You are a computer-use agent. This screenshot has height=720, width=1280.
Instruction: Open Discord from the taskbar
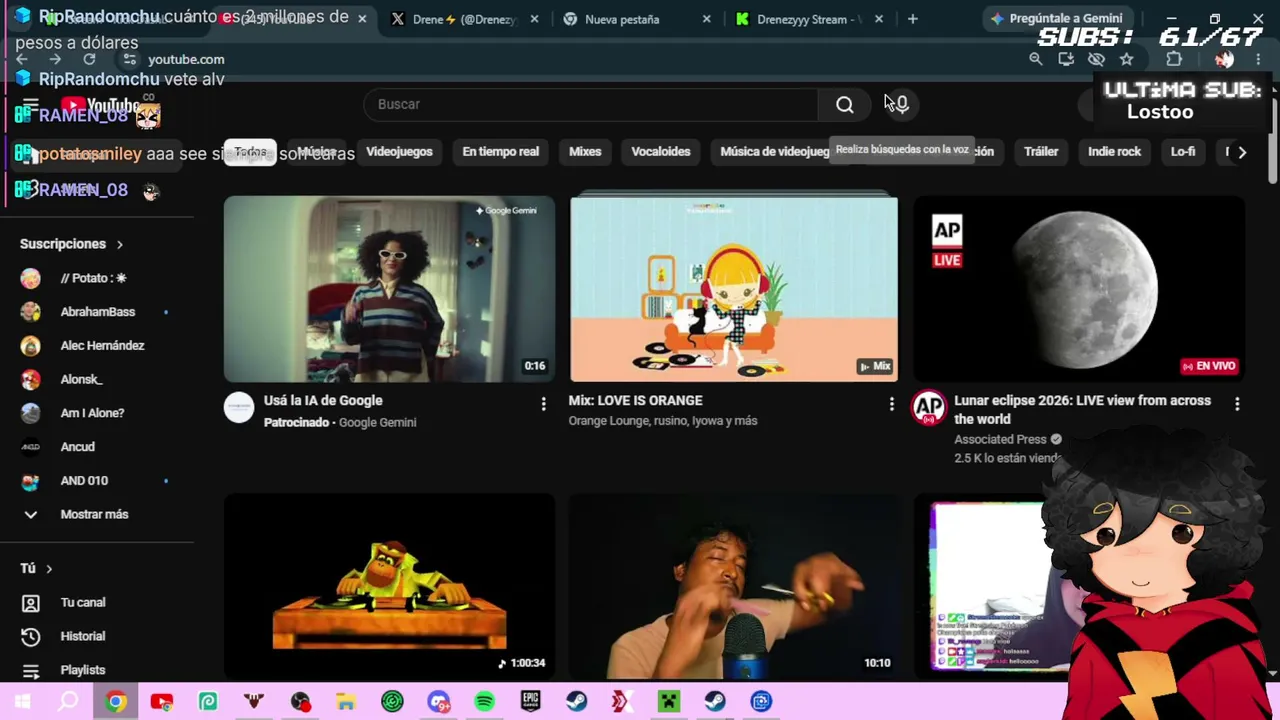pos(438,702)
